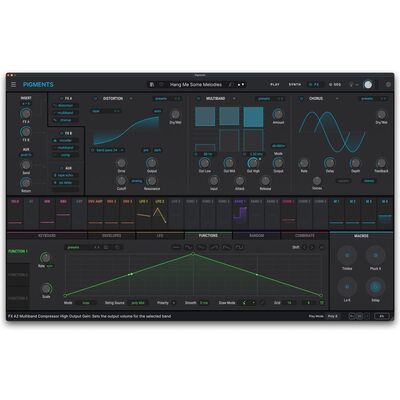Toggle the FX A bus power
Viewport: 400px width, 400px height.
pyautogui.click(x=62, y=99)
